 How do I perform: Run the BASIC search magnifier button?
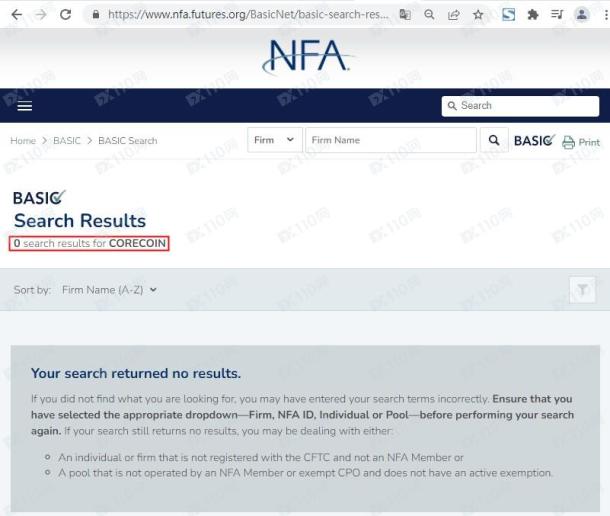point(494,140)
